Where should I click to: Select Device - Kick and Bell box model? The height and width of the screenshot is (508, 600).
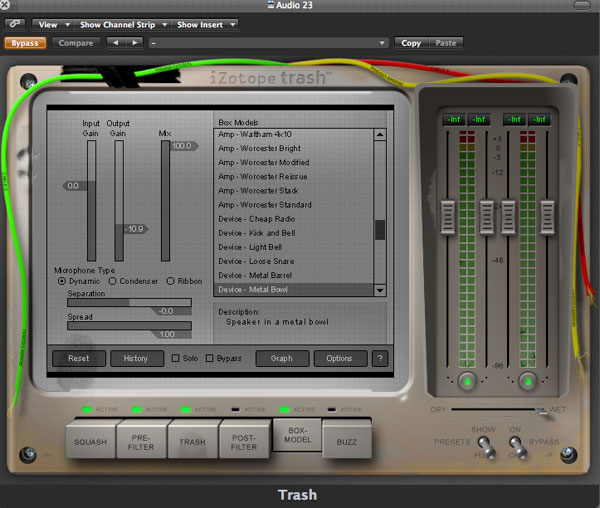point(293,233)
